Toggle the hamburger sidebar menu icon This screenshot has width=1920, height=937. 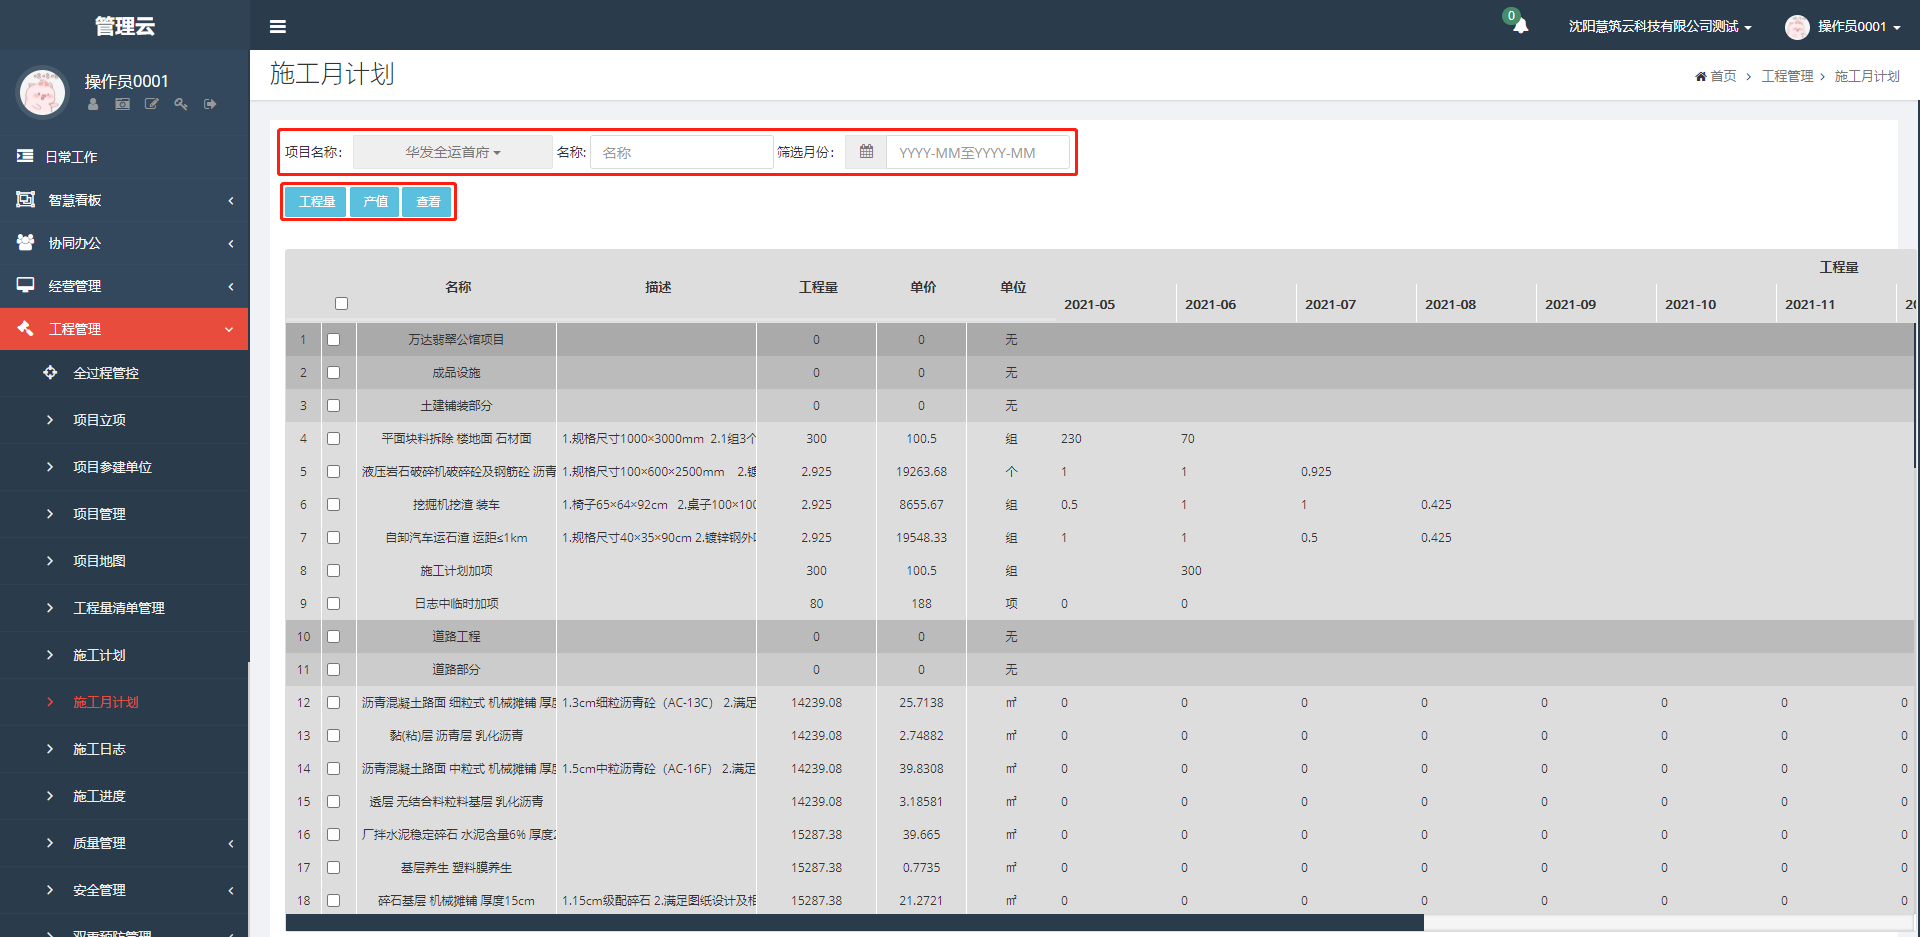click(278, 27)
